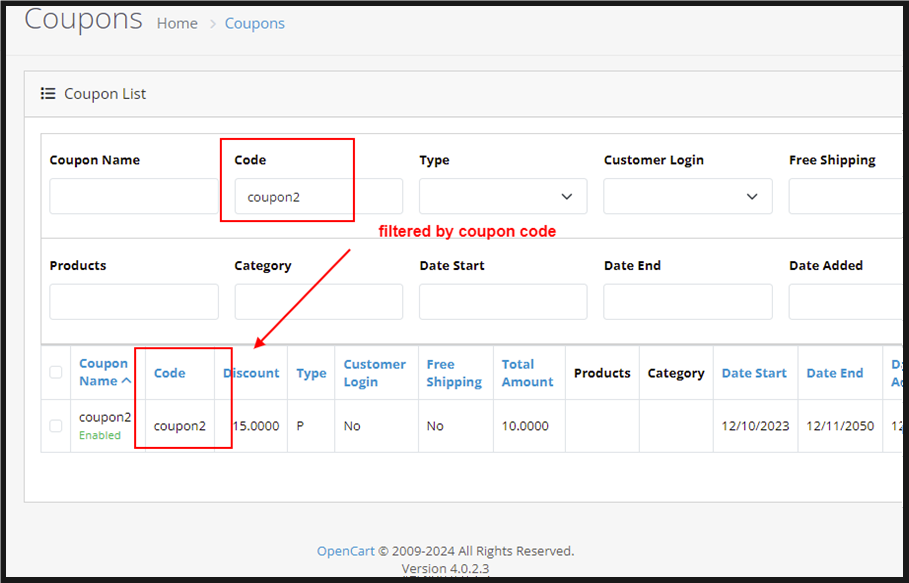
Task: Tick the select-all checkbox in table header
Action: point(56,373)
